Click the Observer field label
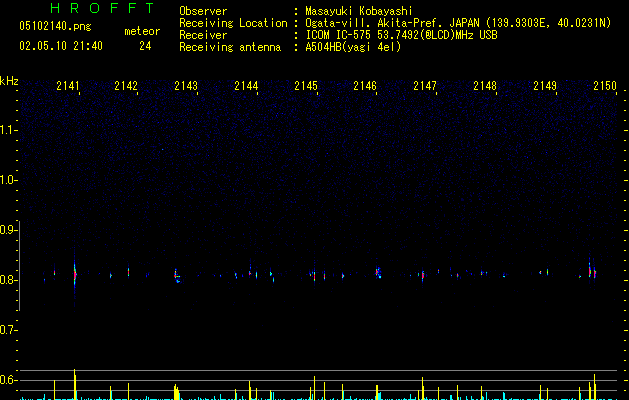 203,11
